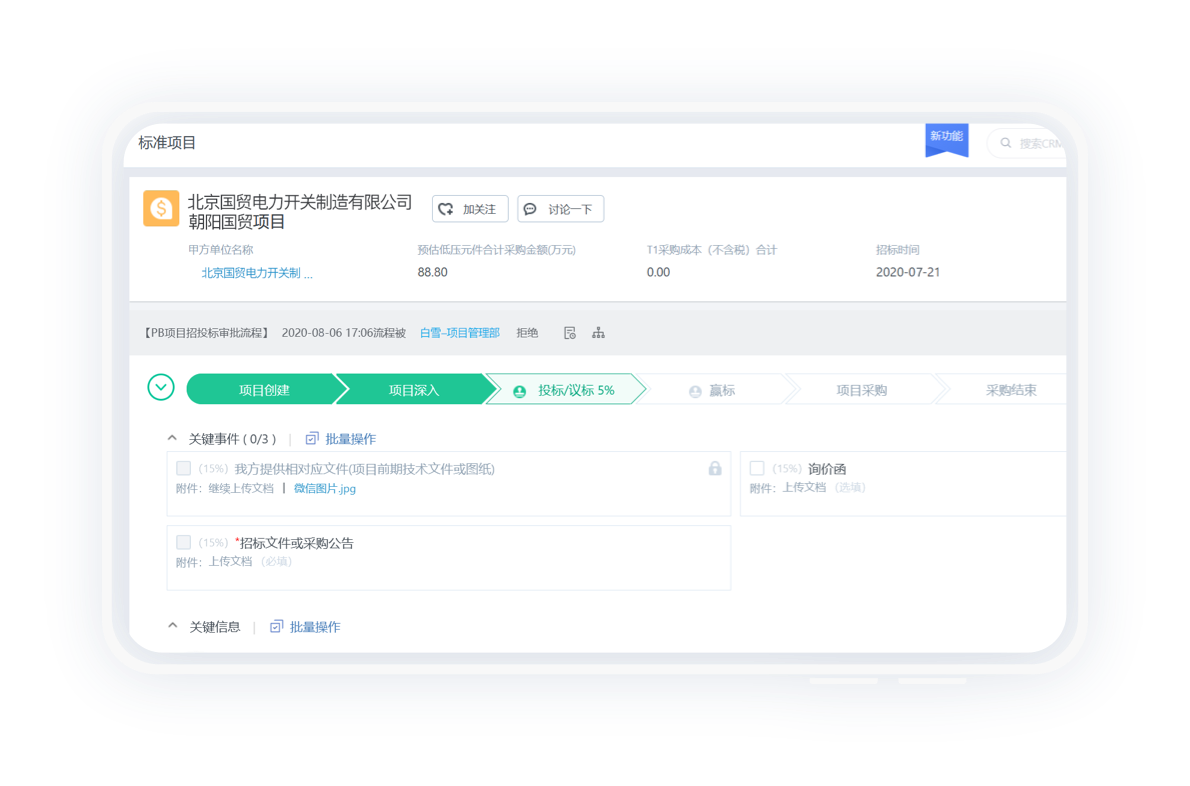Select the 投标/议标 5% progress stage
1190x786 pixels.
565,390
